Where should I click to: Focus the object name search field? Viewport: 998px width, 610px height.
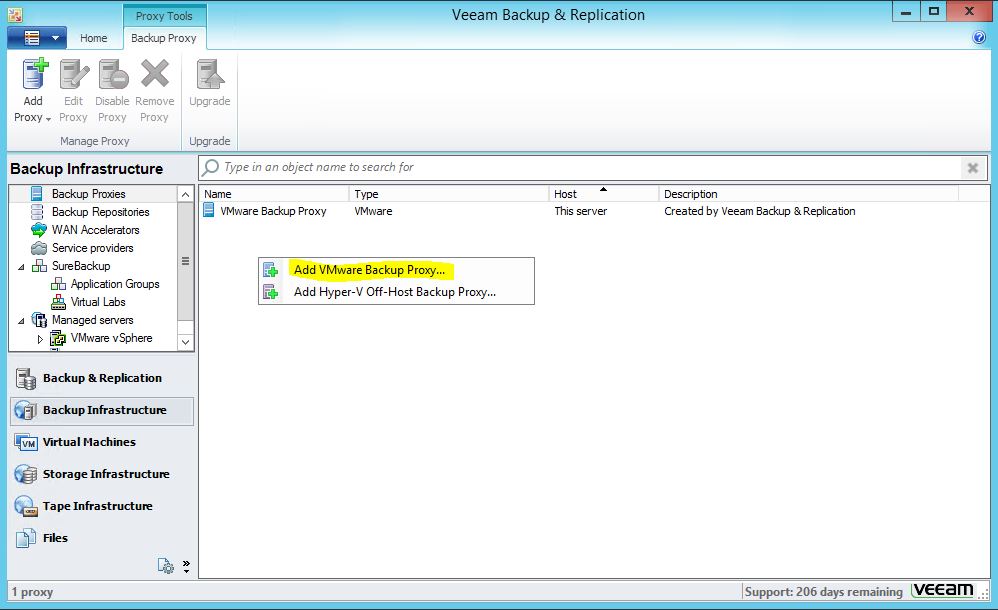click(592, 167)
